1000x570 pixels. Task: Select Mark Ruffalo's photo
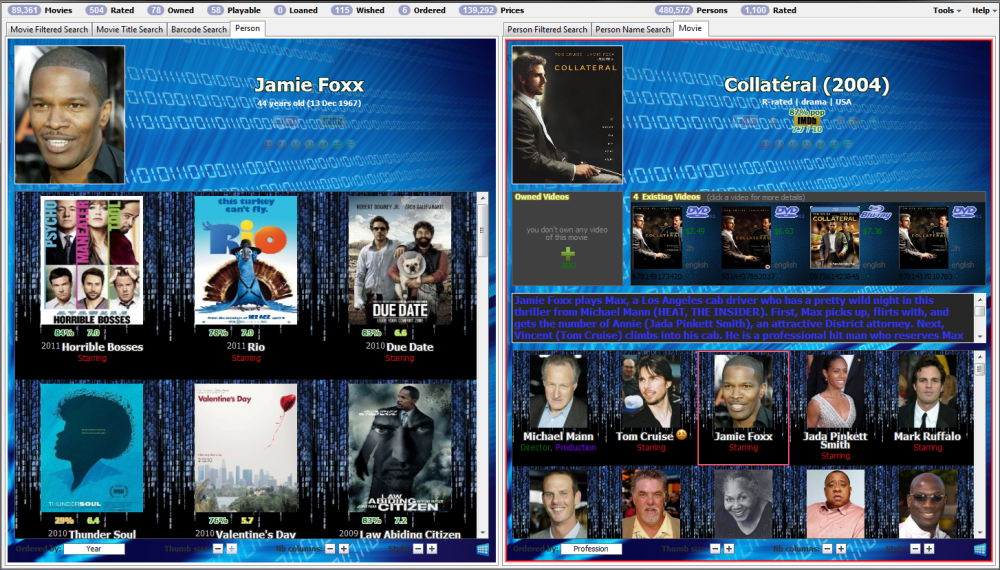point(928,391)
